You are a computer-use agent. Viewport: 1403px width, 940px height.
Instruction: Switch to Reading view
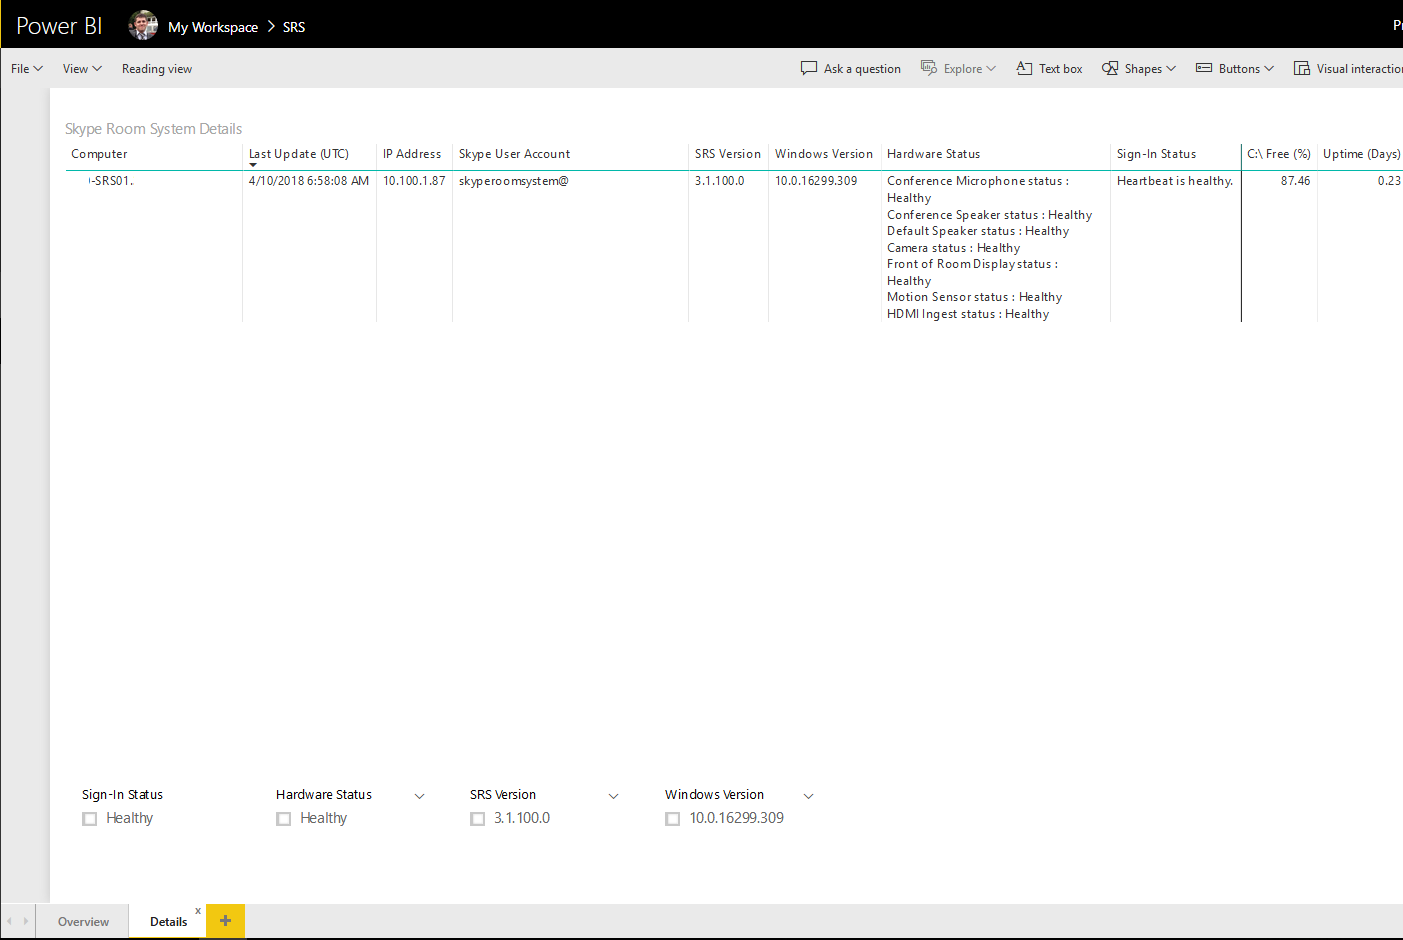pyautogui.click(x=157, y=69)
